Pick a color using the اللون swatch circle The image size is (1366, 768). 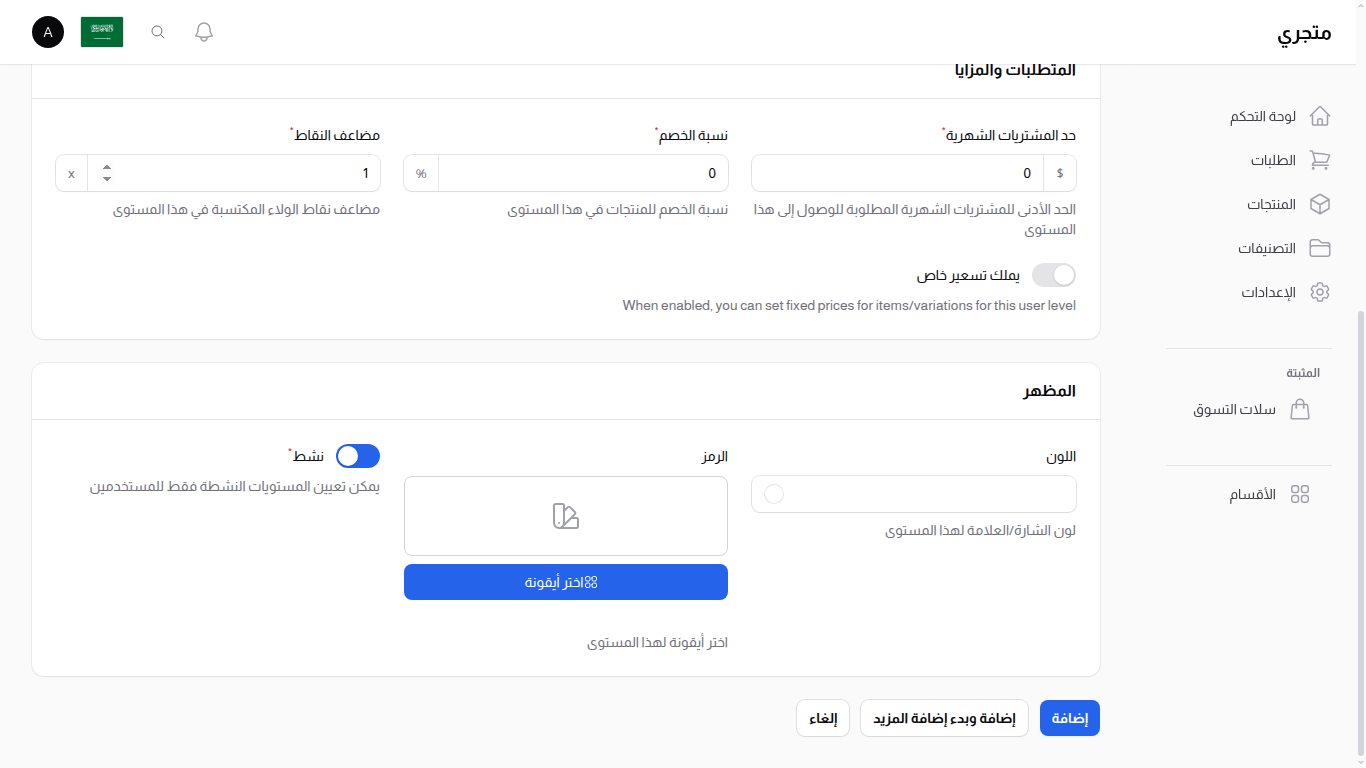[773, 493]
